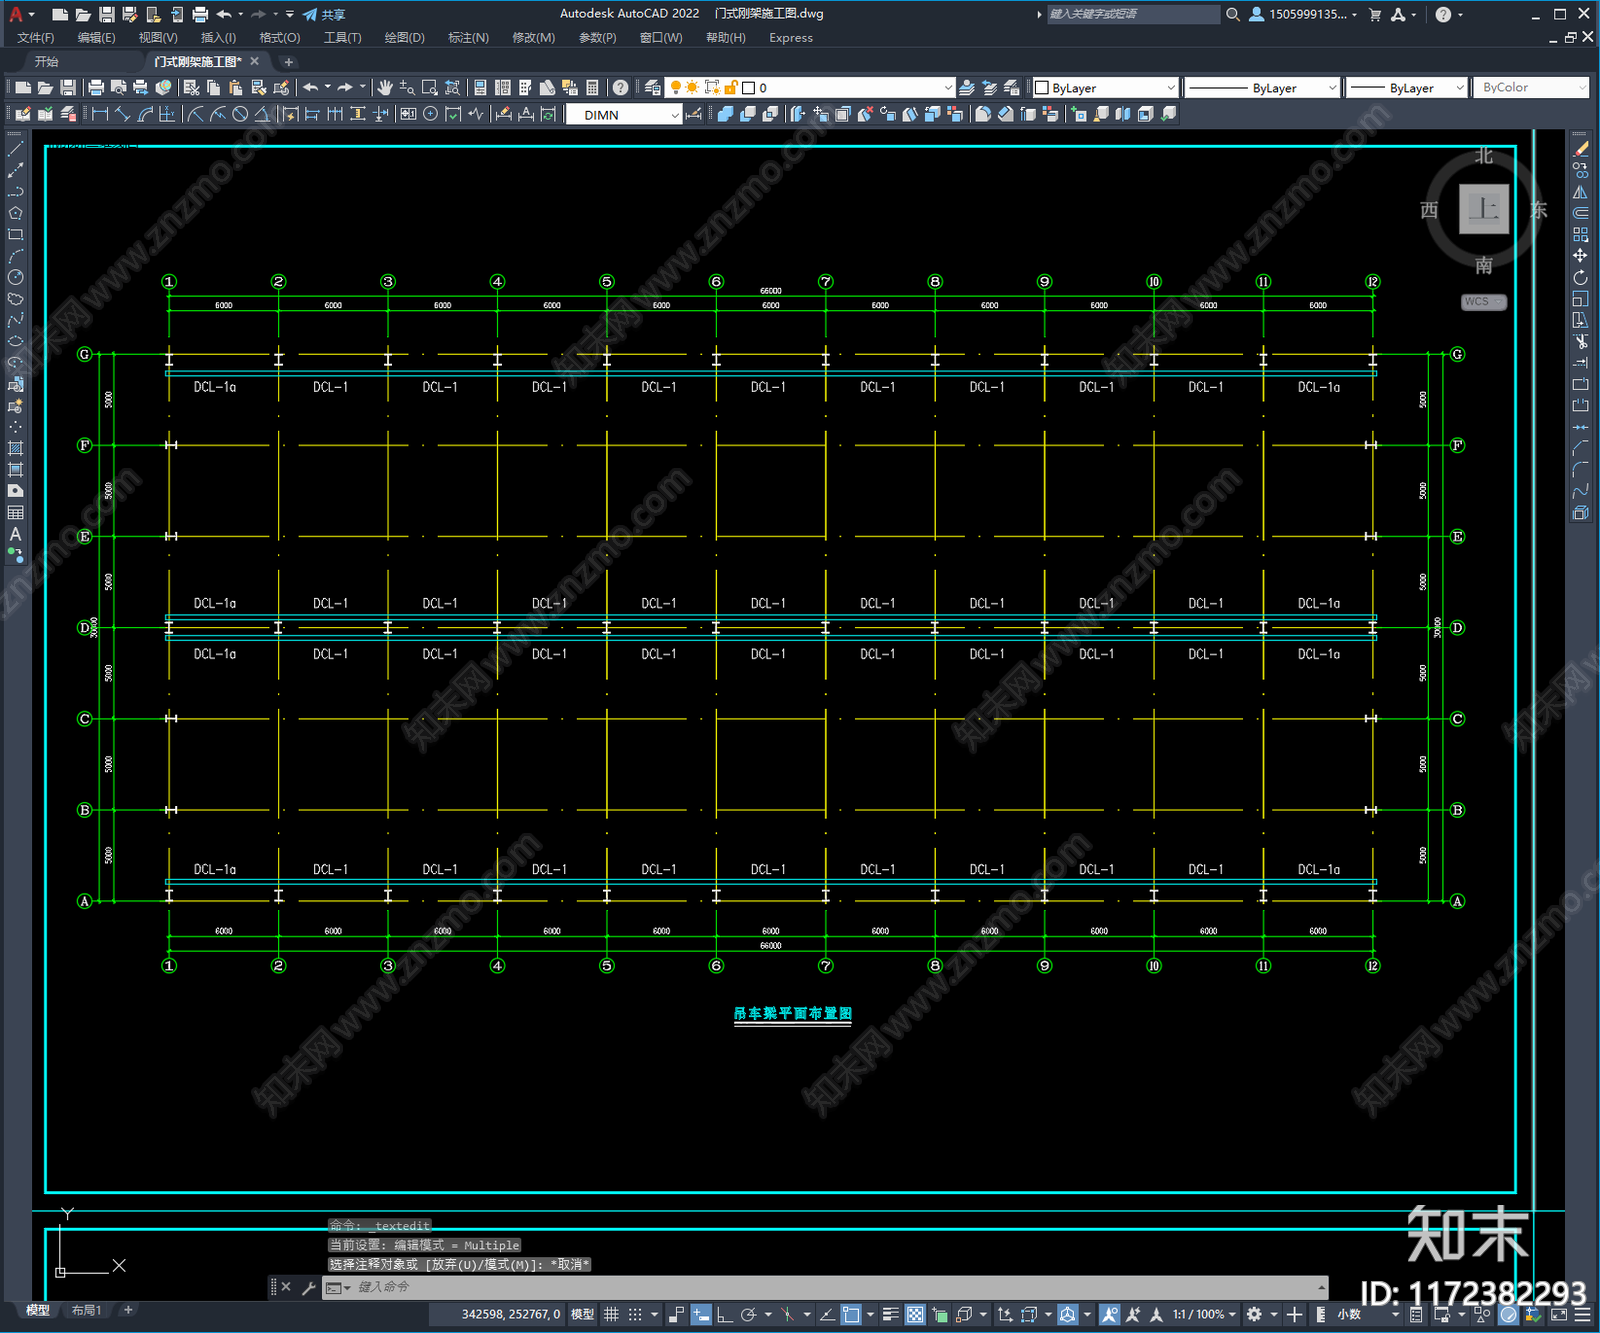Screen dimensions: 1600x1333
Task: Select the Pan hand tool
Action: (385, 88)
